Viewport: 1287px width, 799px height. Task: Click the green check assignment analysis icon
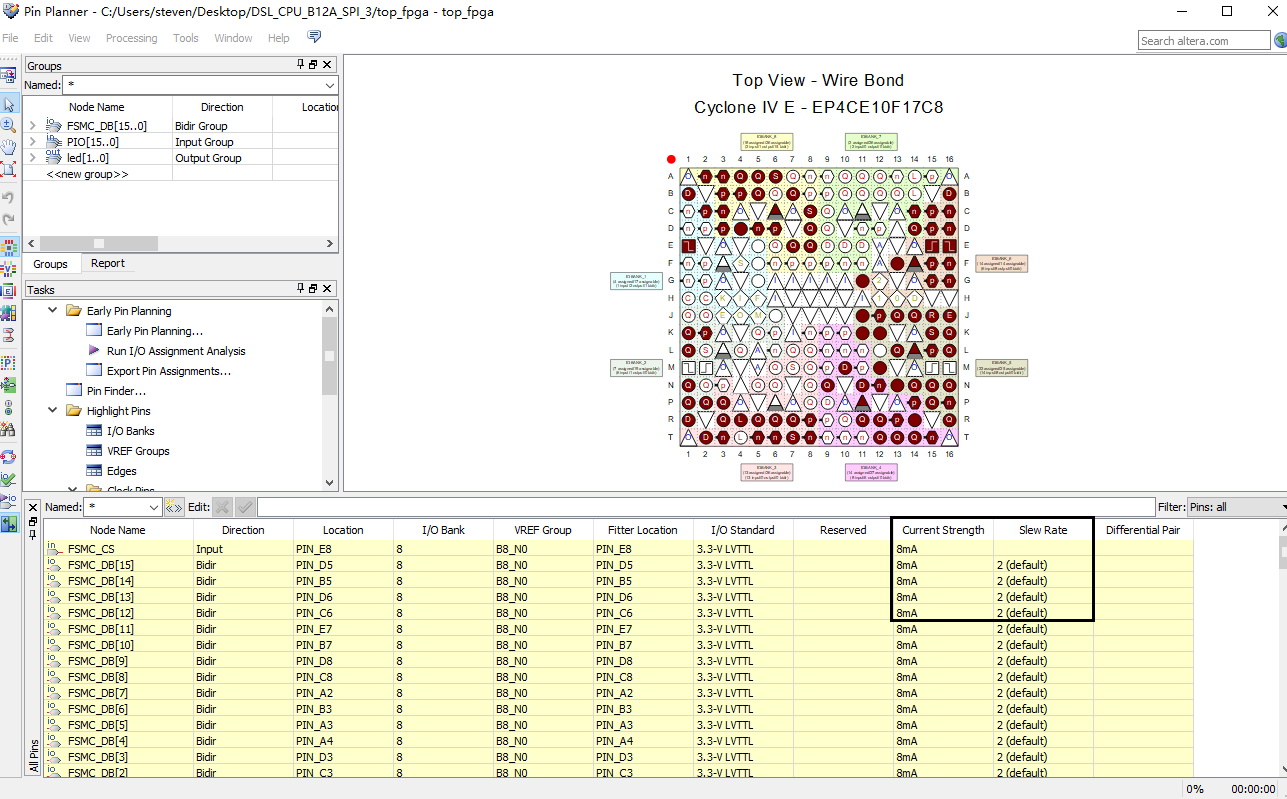(x=10, y=476)
